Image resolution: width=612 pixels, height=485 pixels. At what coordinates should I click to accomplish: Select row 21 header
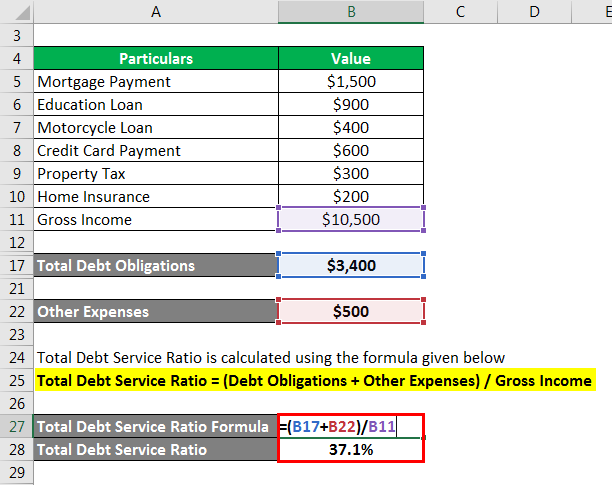click(x=17, y=289)
